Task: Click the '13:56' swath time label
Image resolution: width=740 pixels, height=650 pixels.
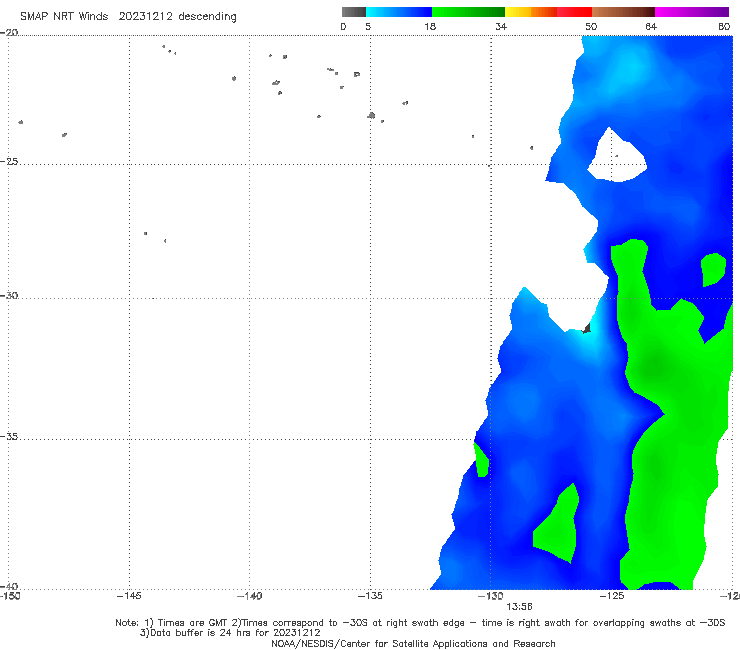Action: pyautogui.click(x=519, y=607)
